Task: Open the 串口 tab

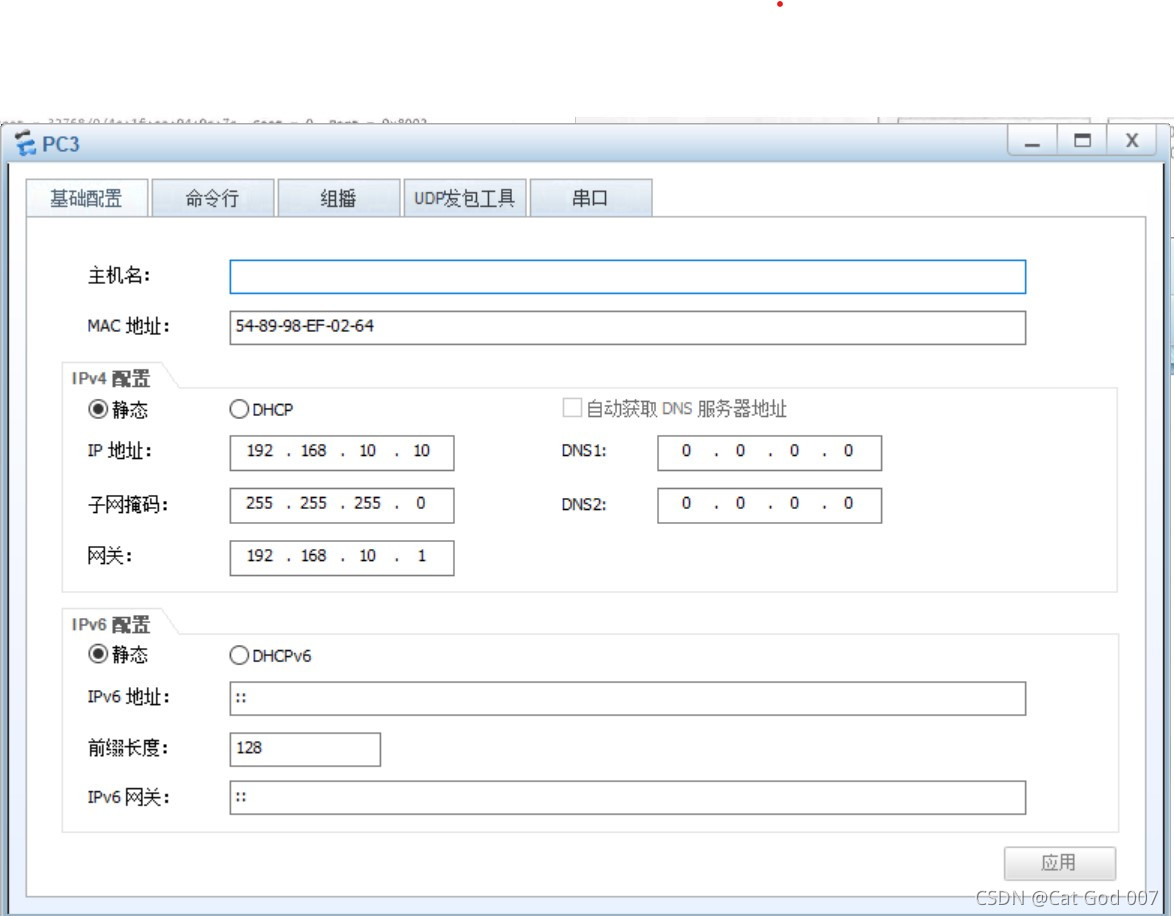Action: 591,198
